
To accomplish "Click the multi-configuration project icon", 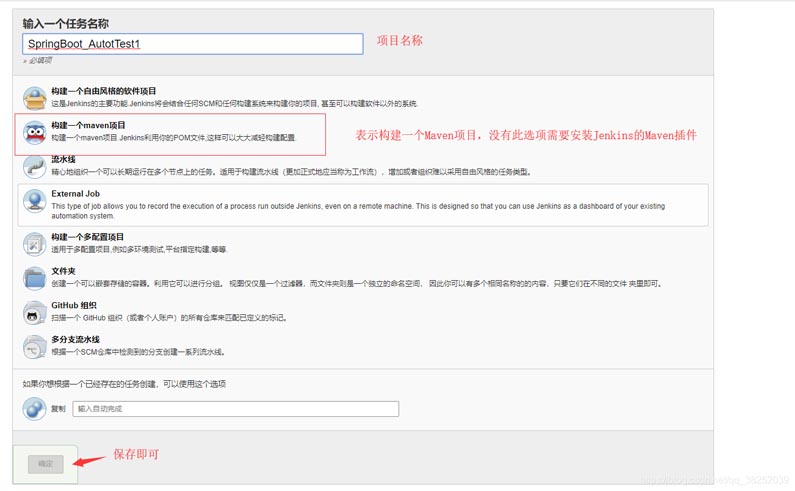I will [35, 243].
